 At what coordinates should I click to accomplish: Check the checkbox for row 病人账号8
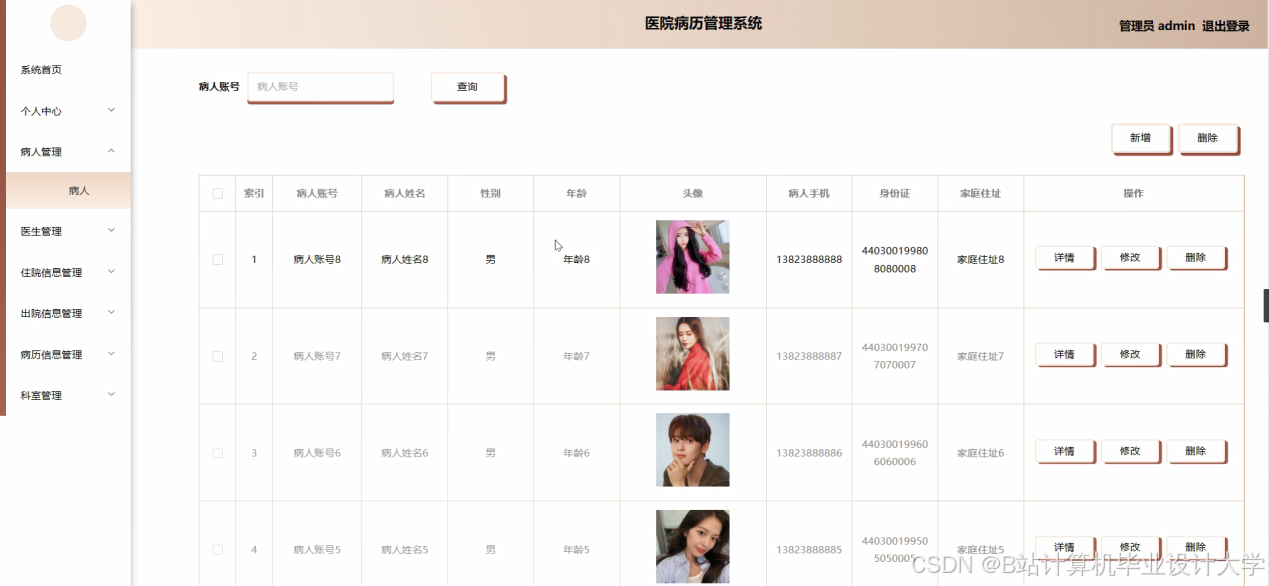pyautogui.click(x=218, y=259)
